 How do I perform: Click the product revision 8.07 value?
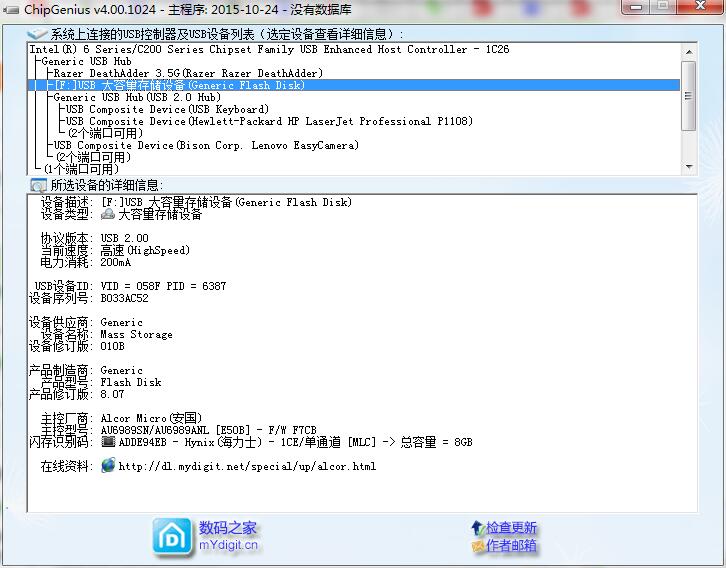coord(113,394)
